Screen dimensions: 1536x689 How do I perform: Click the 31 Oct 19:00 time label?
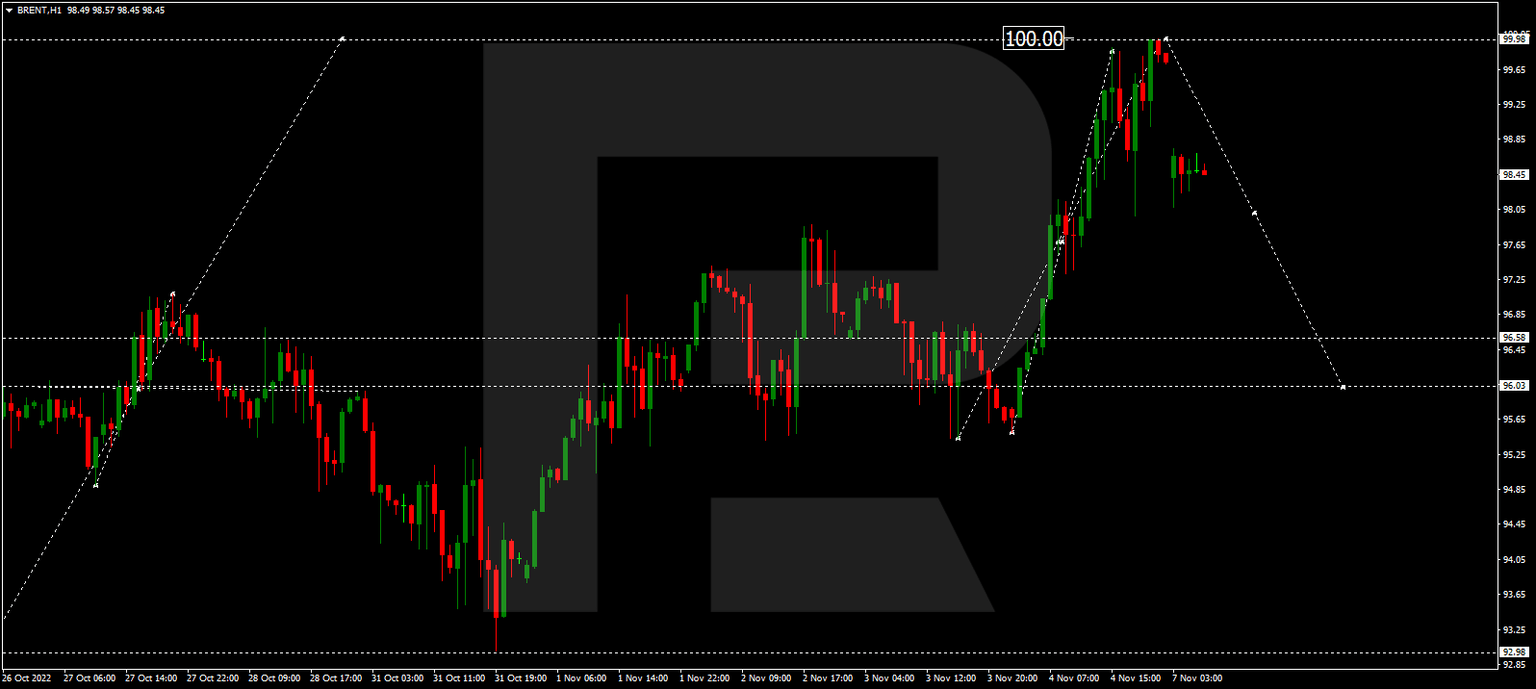(x=522, y=678)
